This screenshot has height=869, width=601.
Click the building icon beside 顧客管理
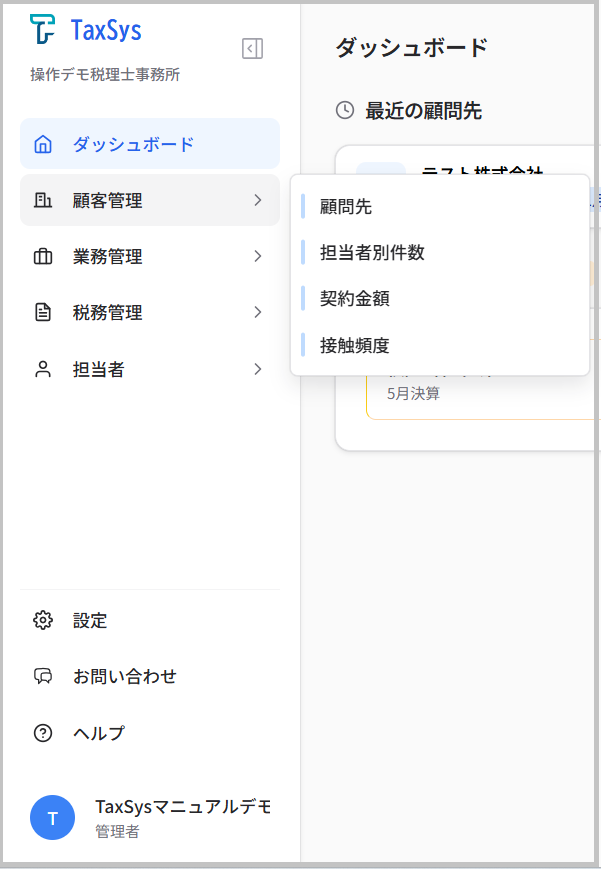(43, 200)
